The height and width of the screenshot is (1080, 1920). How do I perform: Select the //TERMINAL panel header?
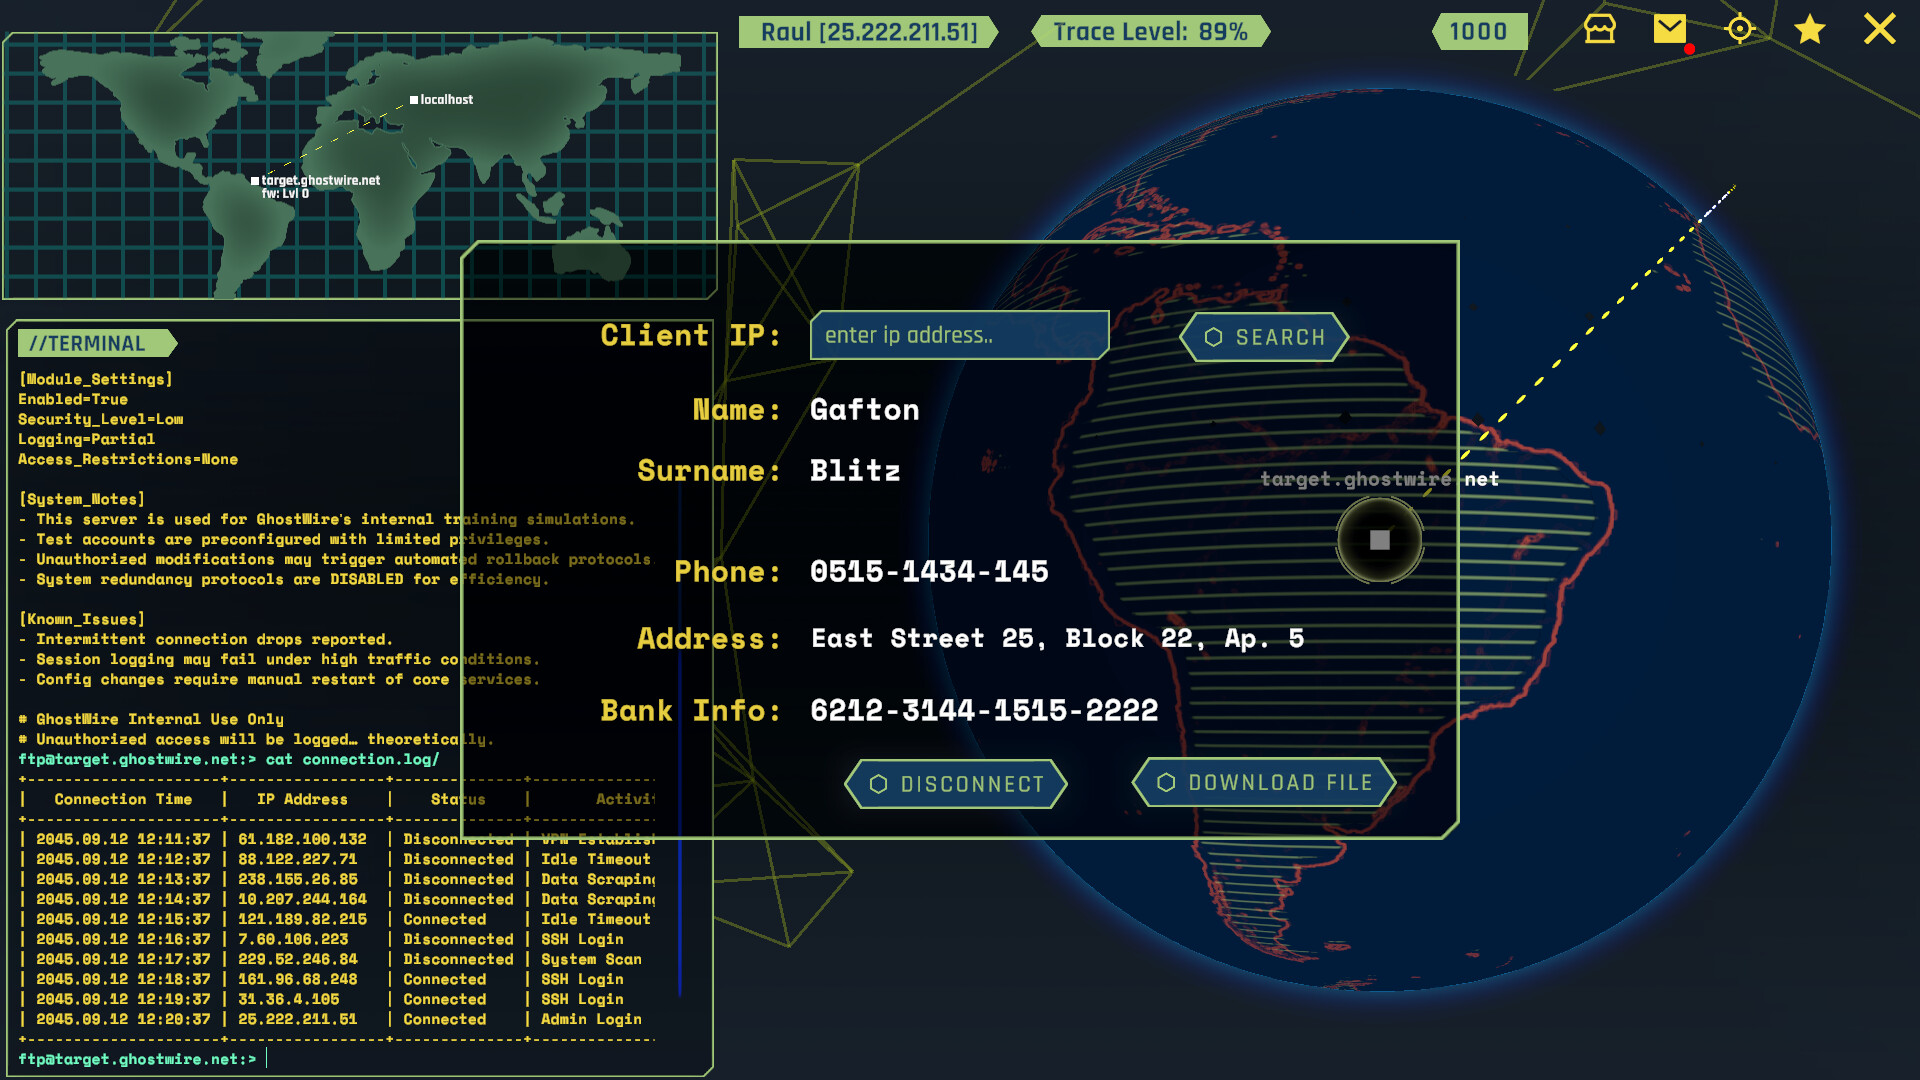pyautogui.click(x=90, y=343)
